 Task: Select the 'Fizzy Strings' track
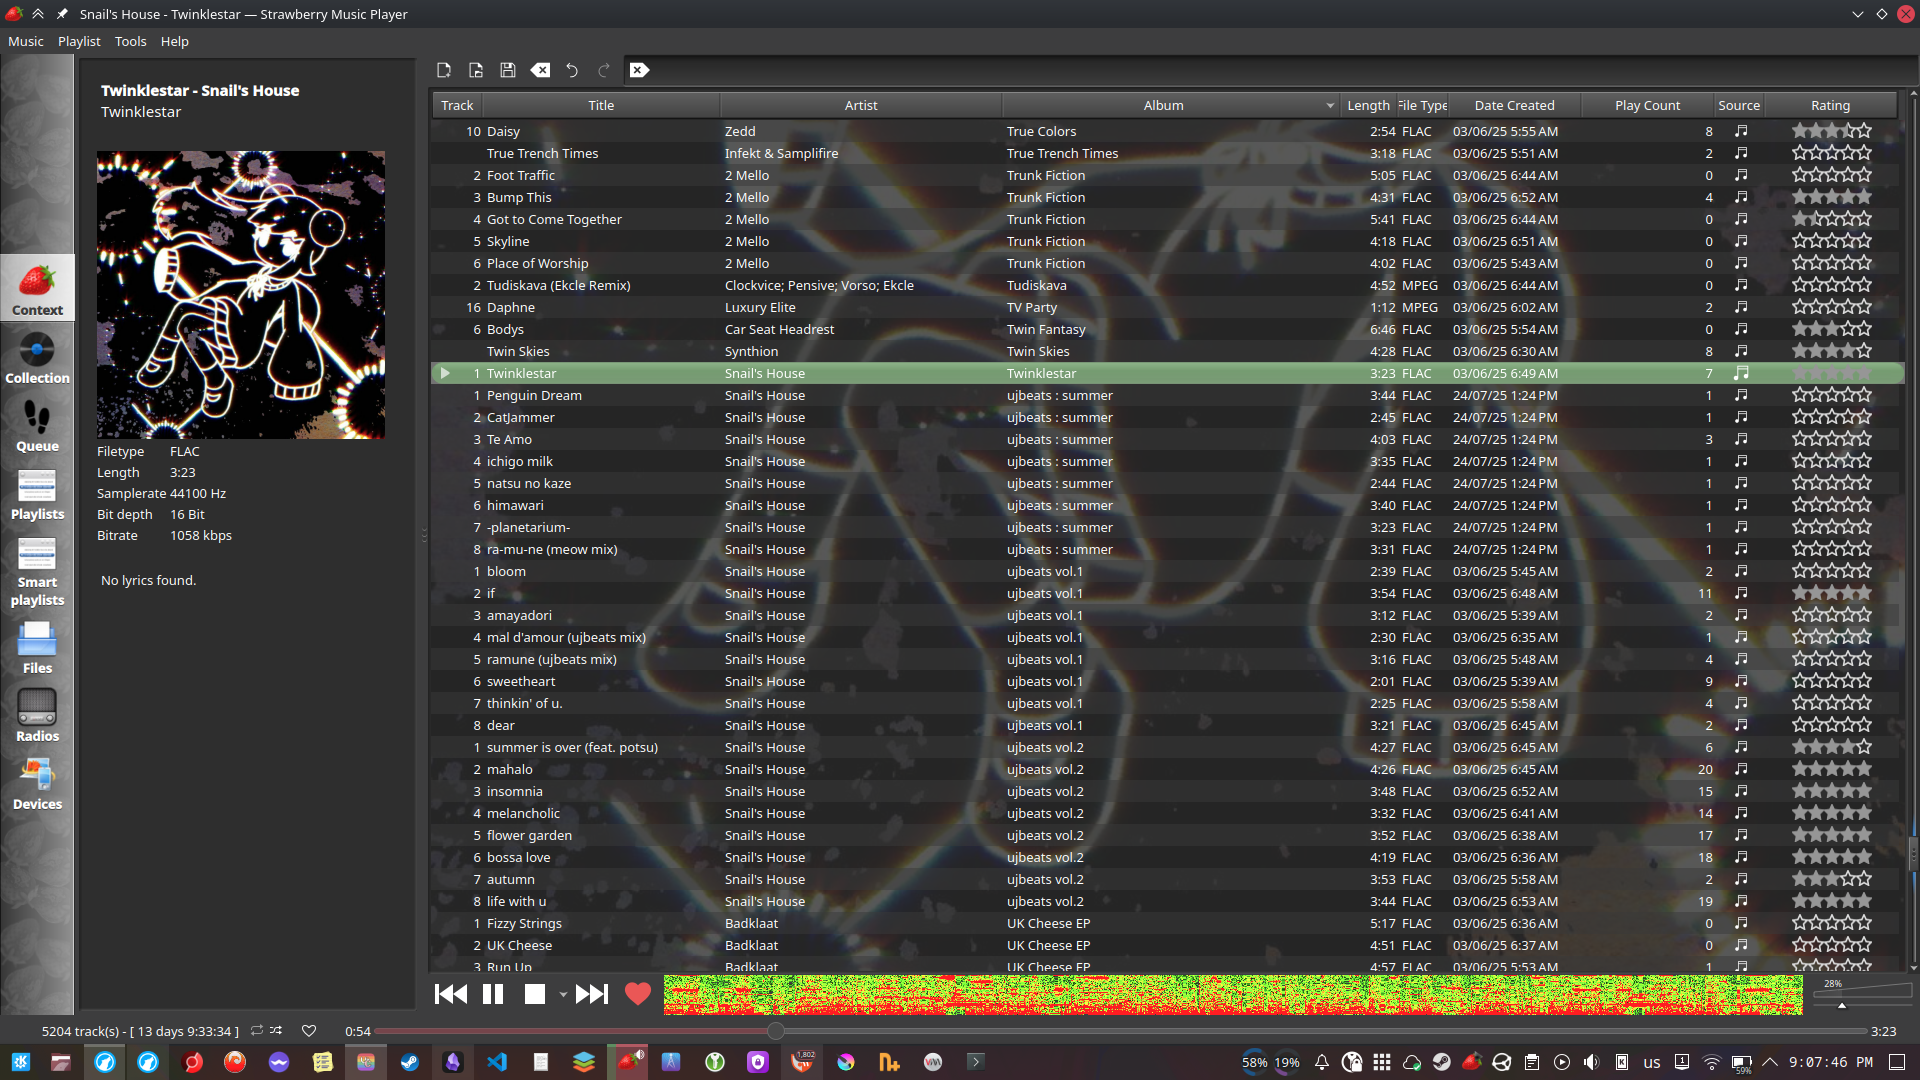coord(1167,923)
